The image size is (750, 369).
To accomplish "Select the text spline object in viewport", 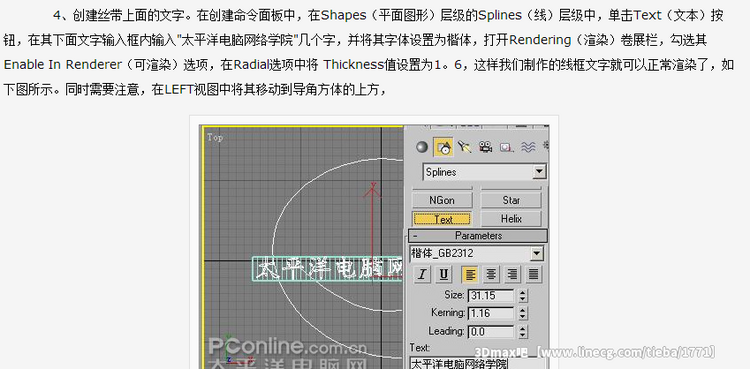I will [328, 269].
